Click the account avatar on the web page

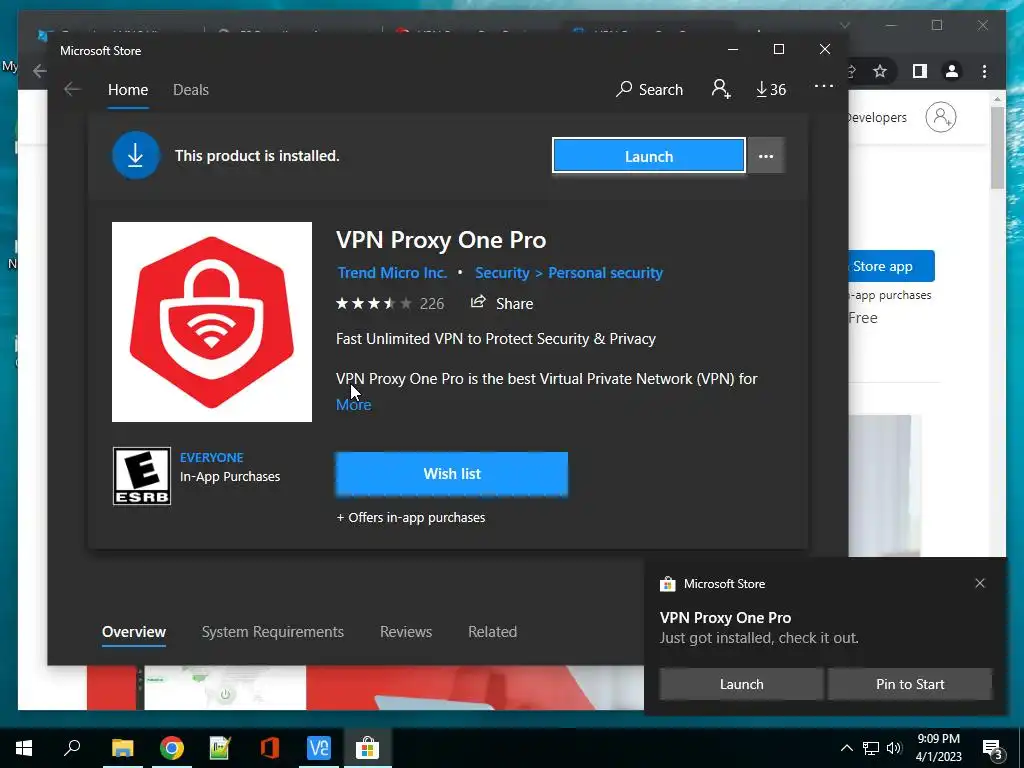coord(940,118)
